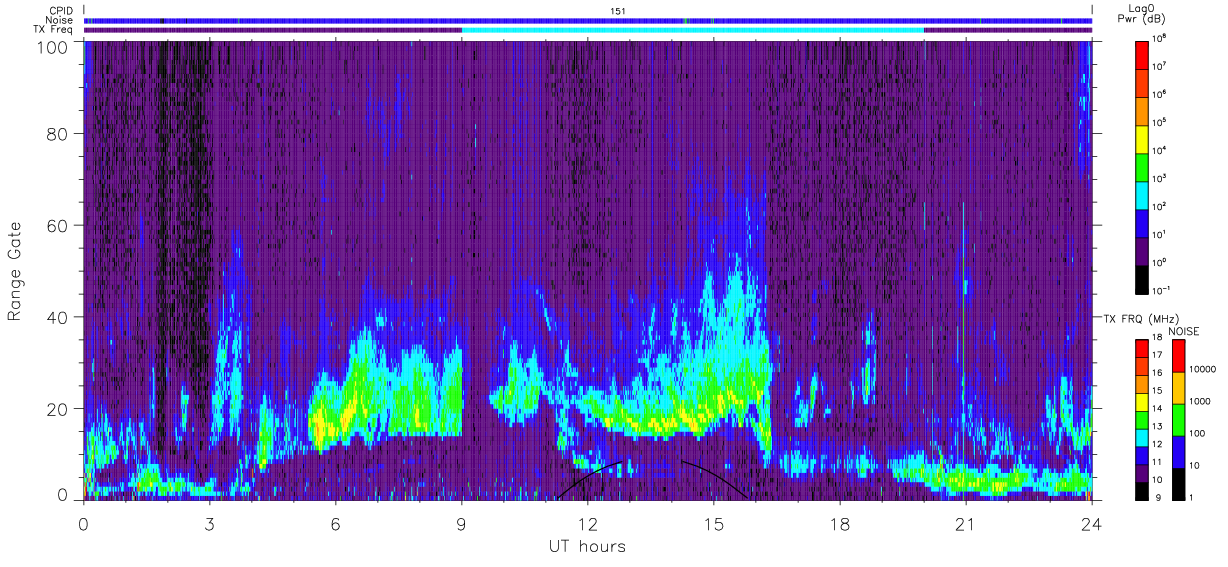This screenshot has width=1228, height=567.
Task: Click the 15 tick on UT hours axis
Action: pos(714,524)
